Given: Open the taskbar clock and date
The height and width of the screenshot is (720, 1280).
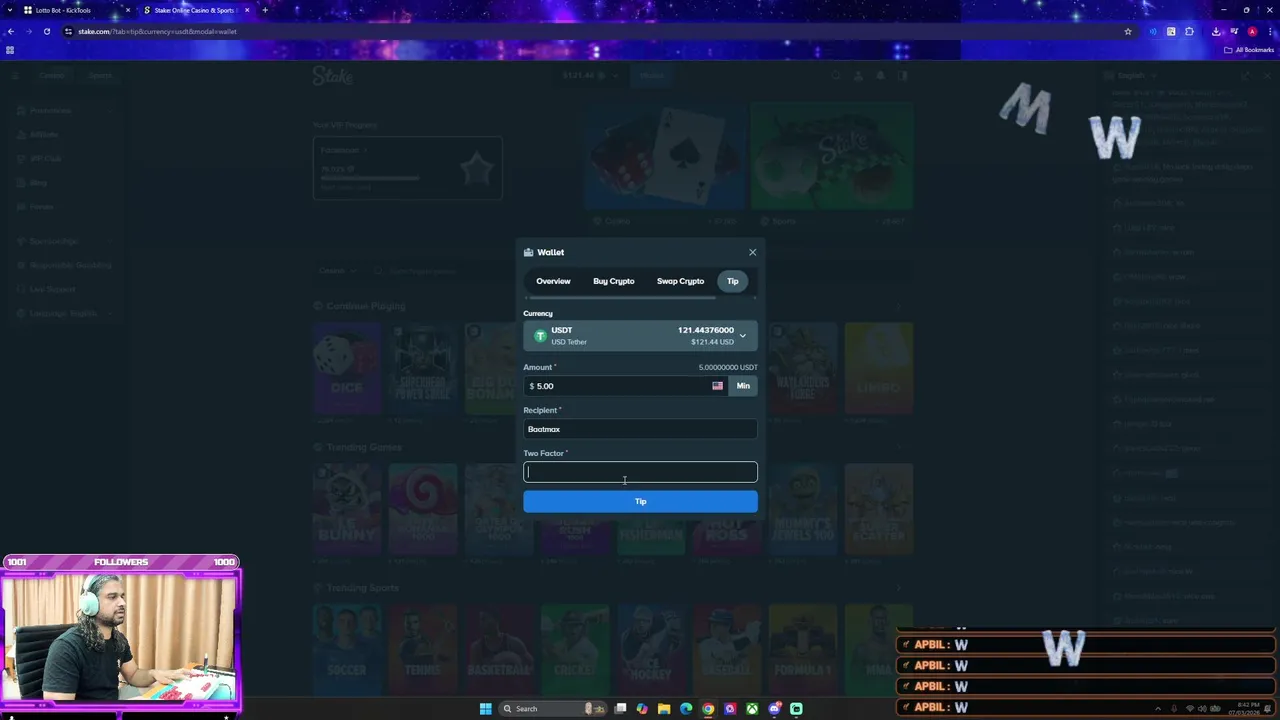Looking at the screenshot, I should pos(1246,709).
